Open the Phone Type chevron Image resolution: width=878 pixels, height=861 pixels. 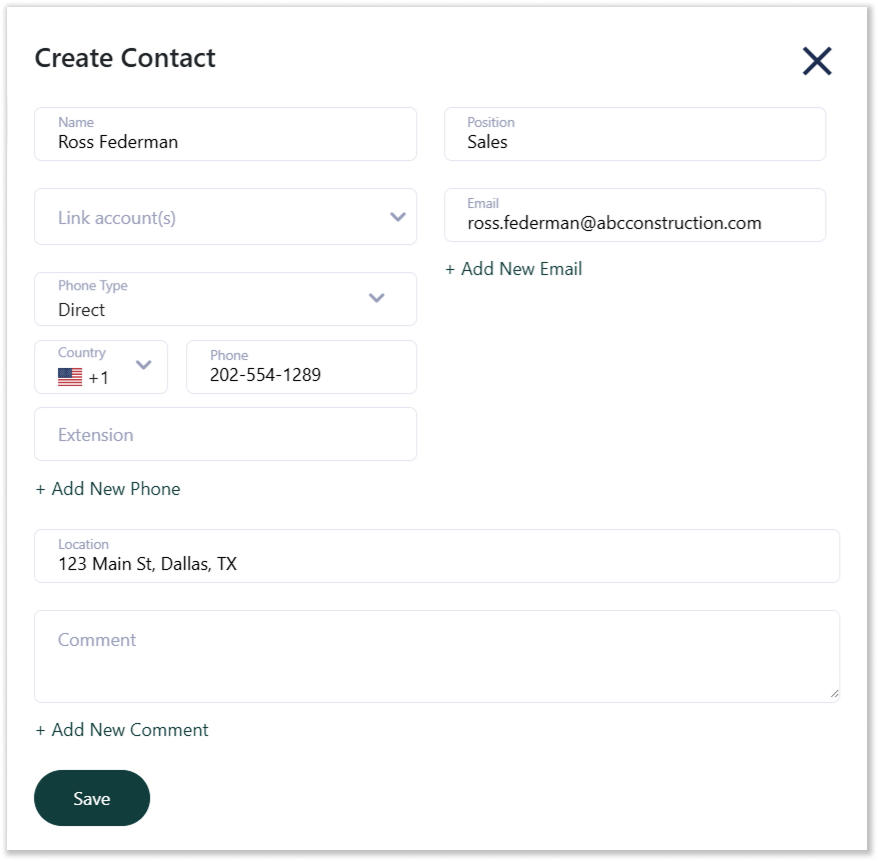tap(376, 298)
